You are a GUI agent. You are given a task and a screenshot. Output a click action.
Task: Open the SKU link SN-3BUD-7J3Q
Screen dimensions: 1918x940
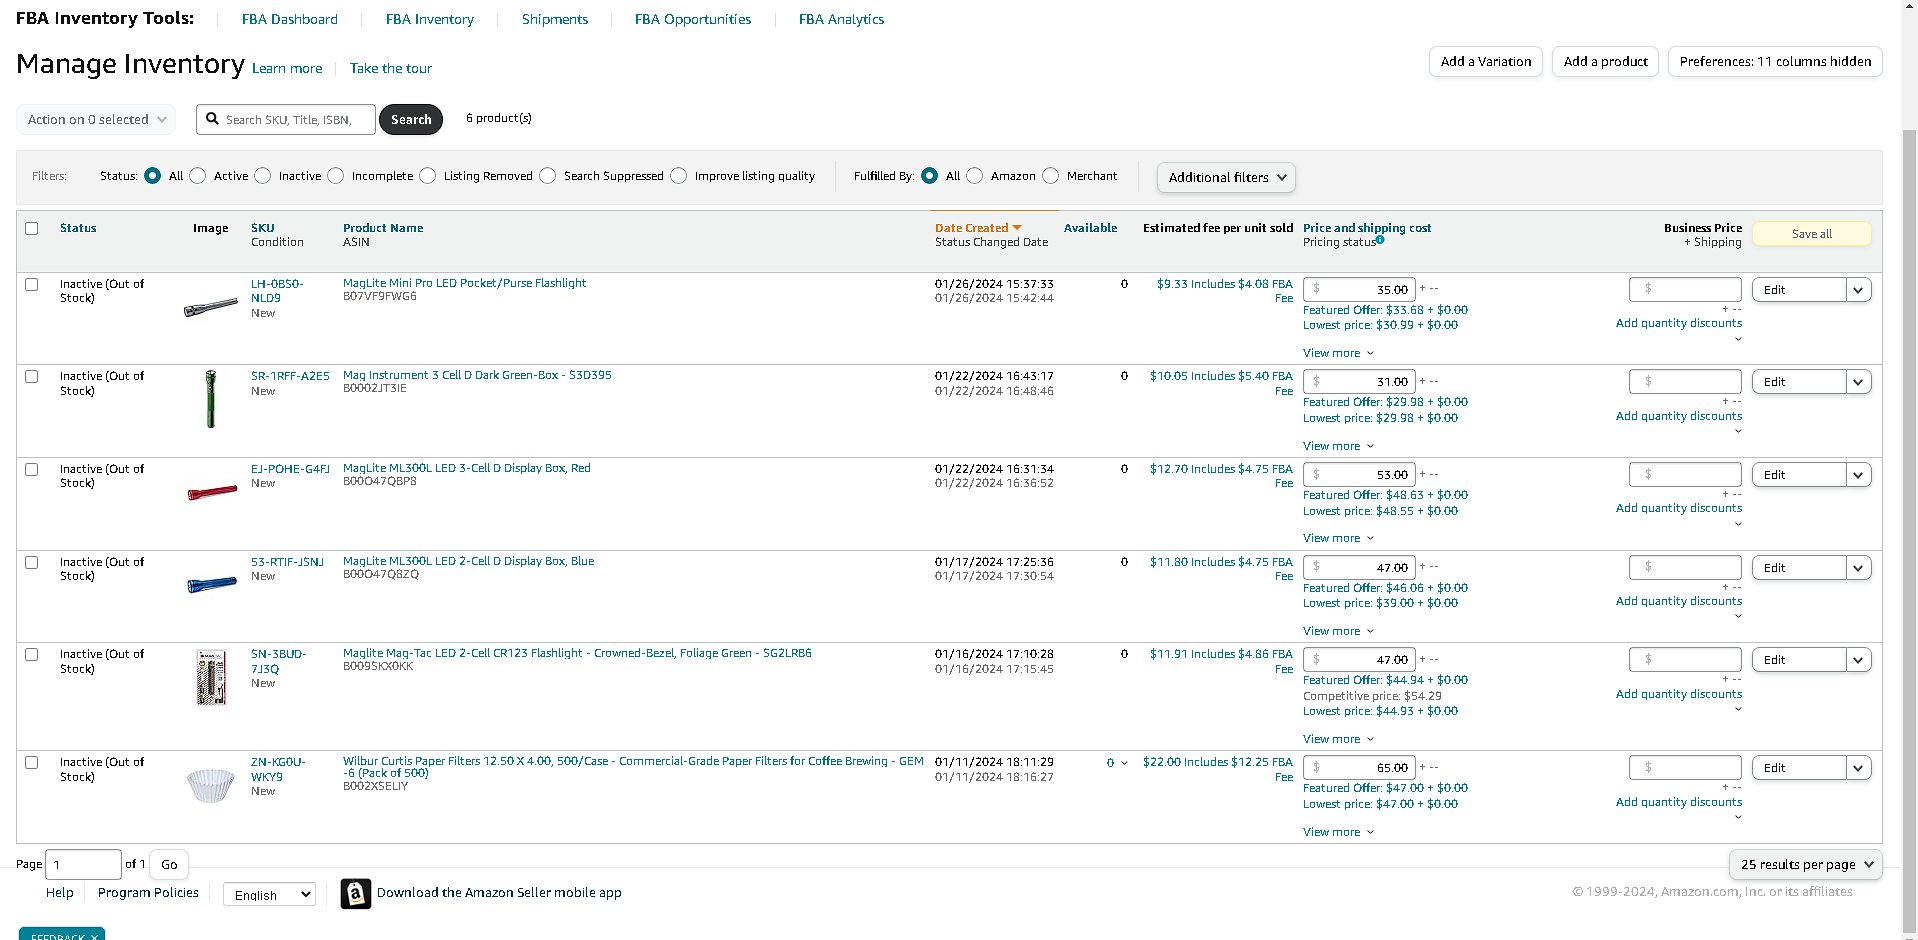278,661
